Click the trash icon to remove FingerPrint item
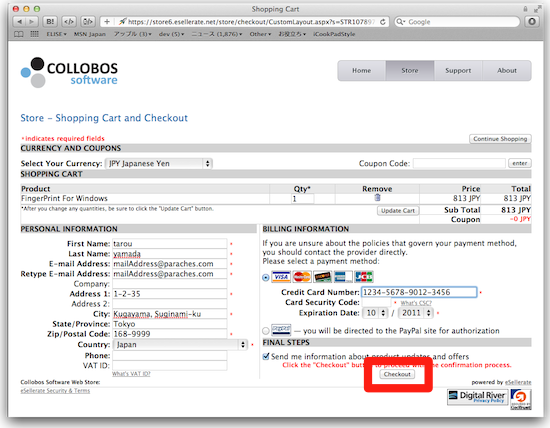 click(x=377, y=198)
